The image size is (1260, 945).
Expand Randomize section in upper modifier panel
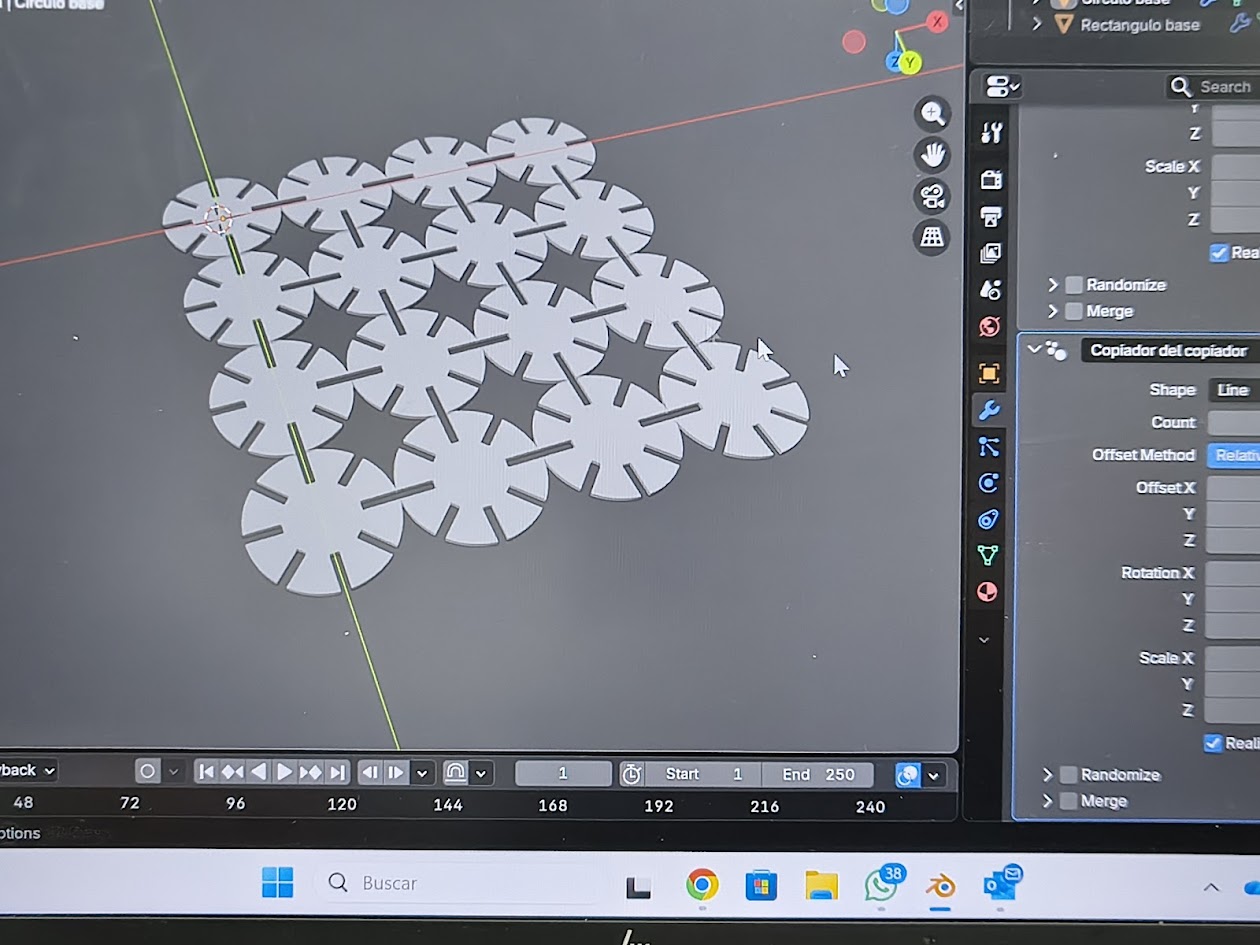[1053, 285]
